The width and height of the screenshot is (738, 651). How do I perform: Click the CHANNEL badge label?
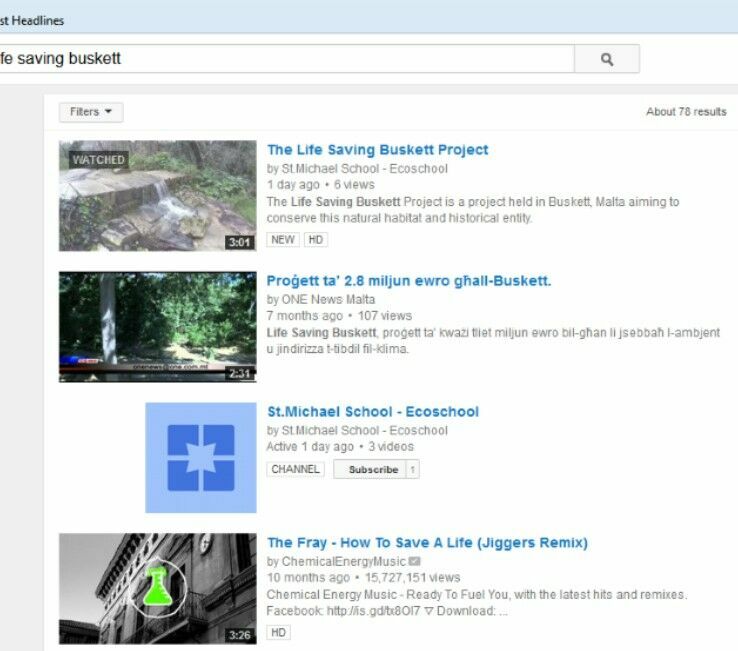[x=295, y=469]
